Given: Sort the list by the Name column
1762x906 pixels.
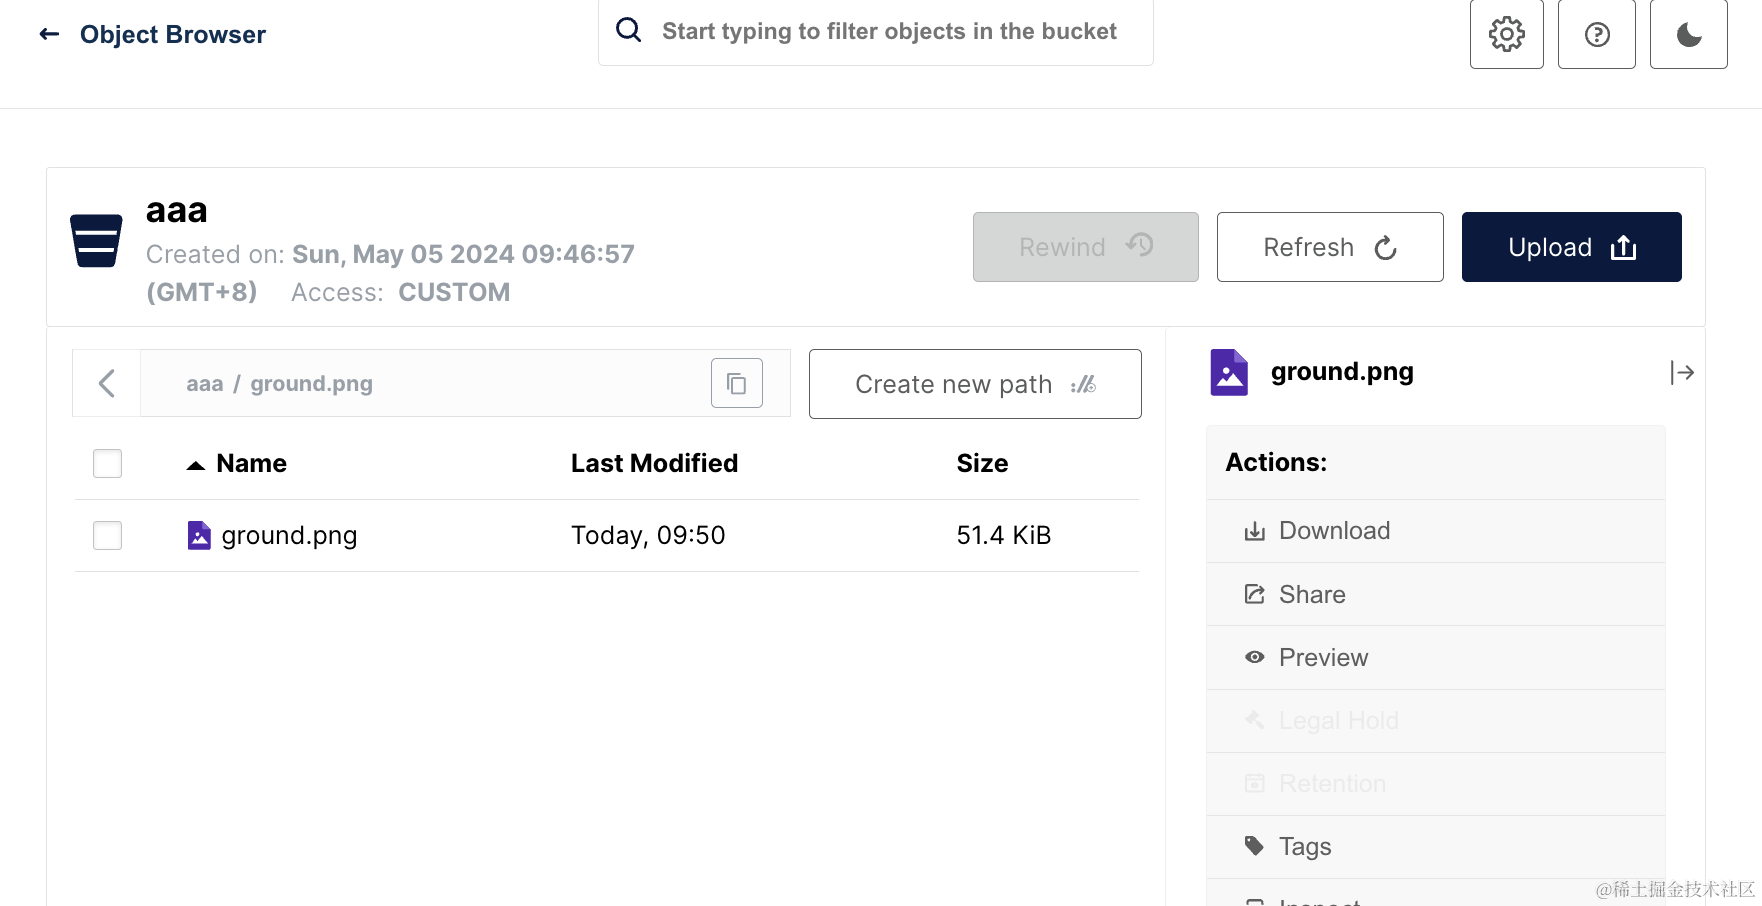Looking at the screenshot, I should tap(251, 463).
